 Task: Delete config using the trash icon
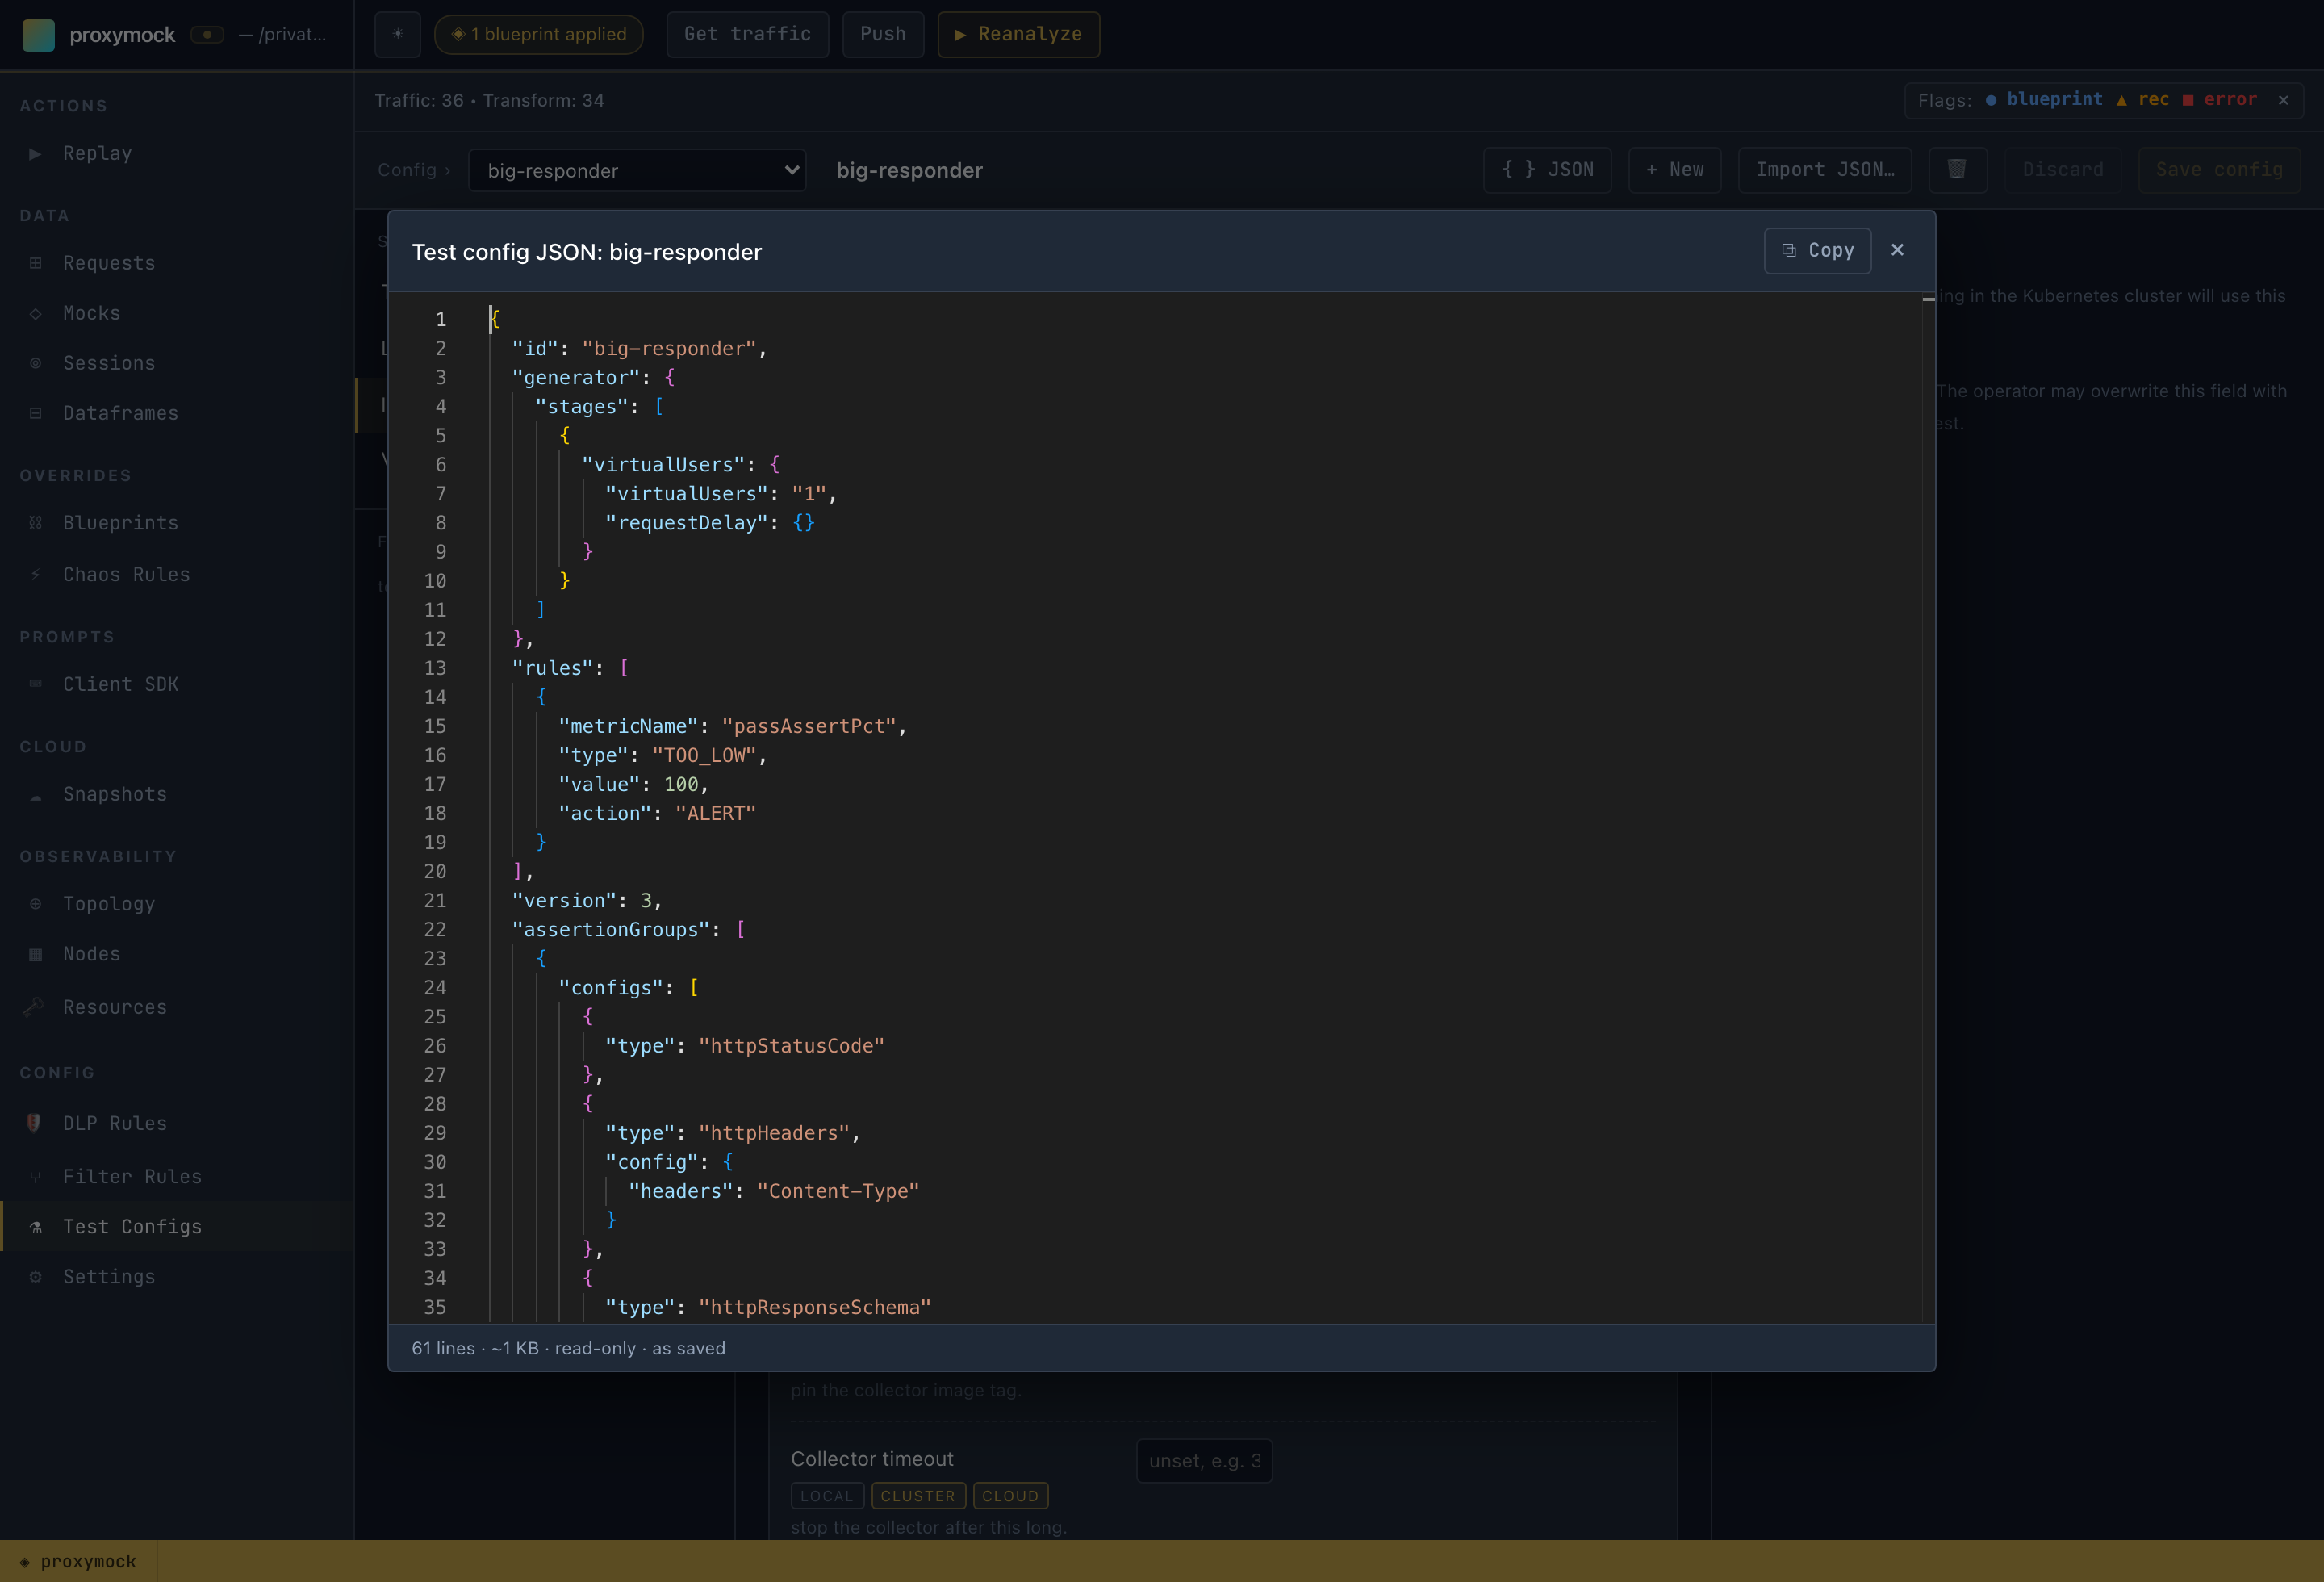(1957, 170)
